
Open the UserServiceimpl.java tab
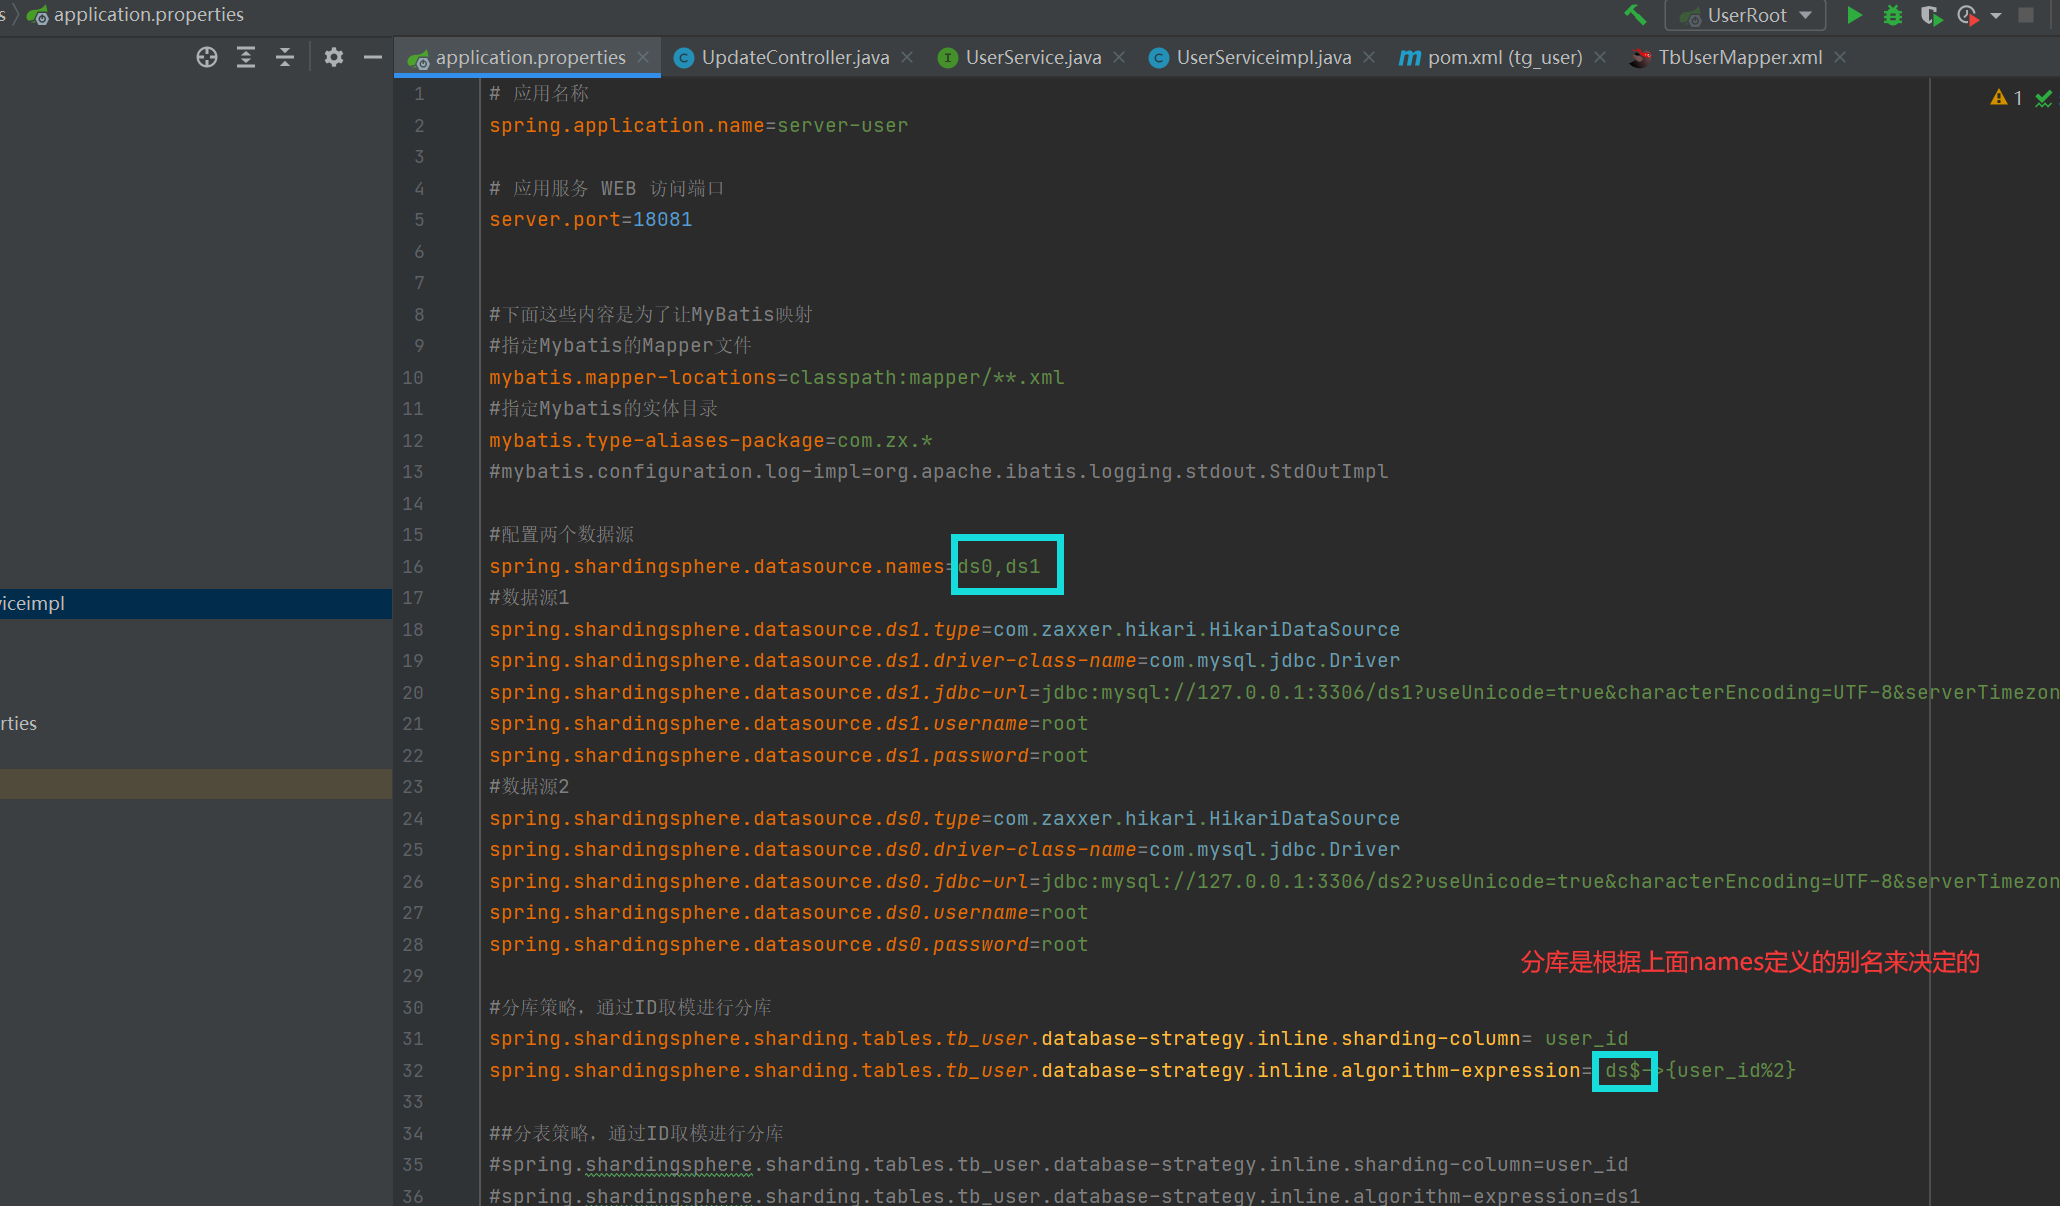[1263, 57]
